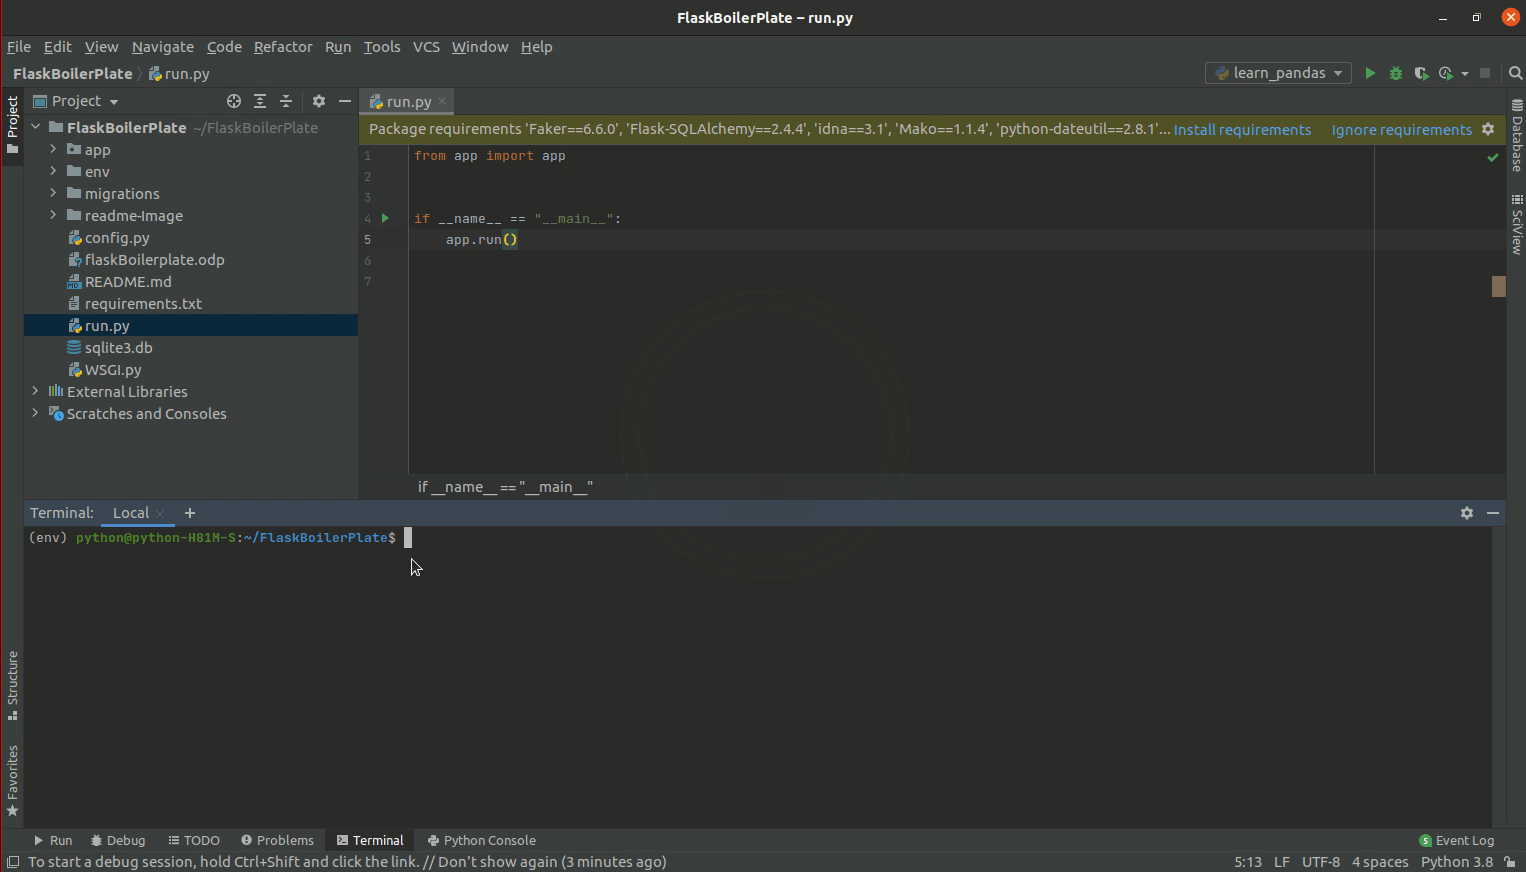
Task: Click the lock icon in status bar
Action: coord(1510,862)
